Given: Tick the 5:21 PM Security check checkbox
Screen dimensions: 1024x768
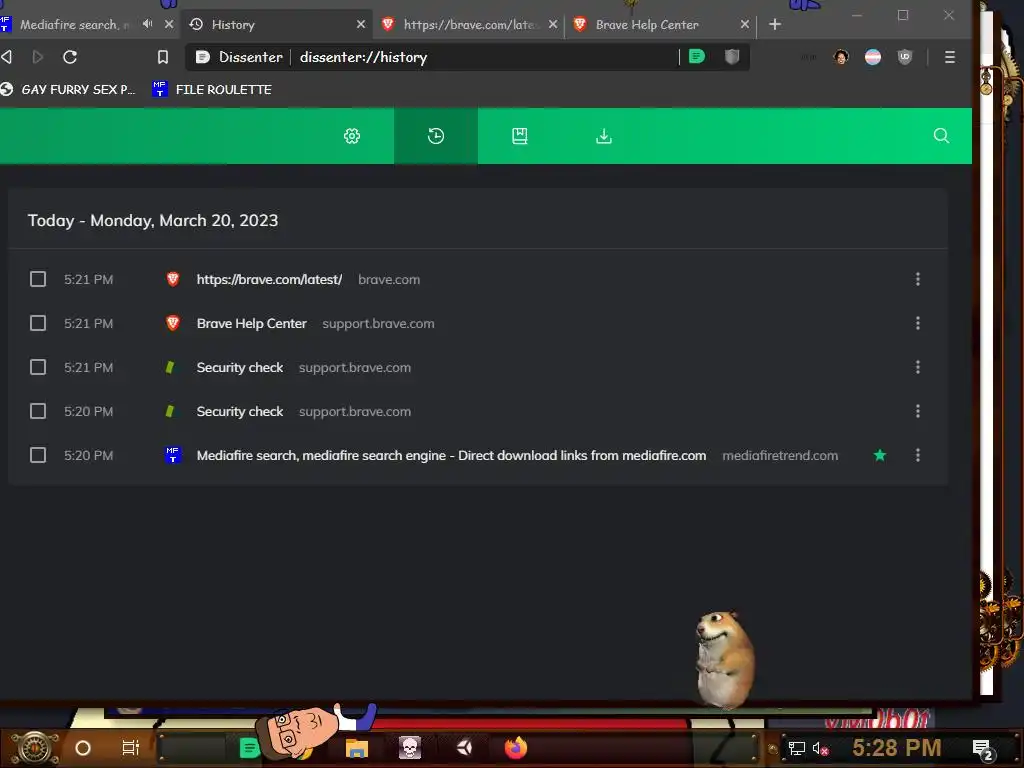Looking at the screenshot, I should click(x=38, y=367).
